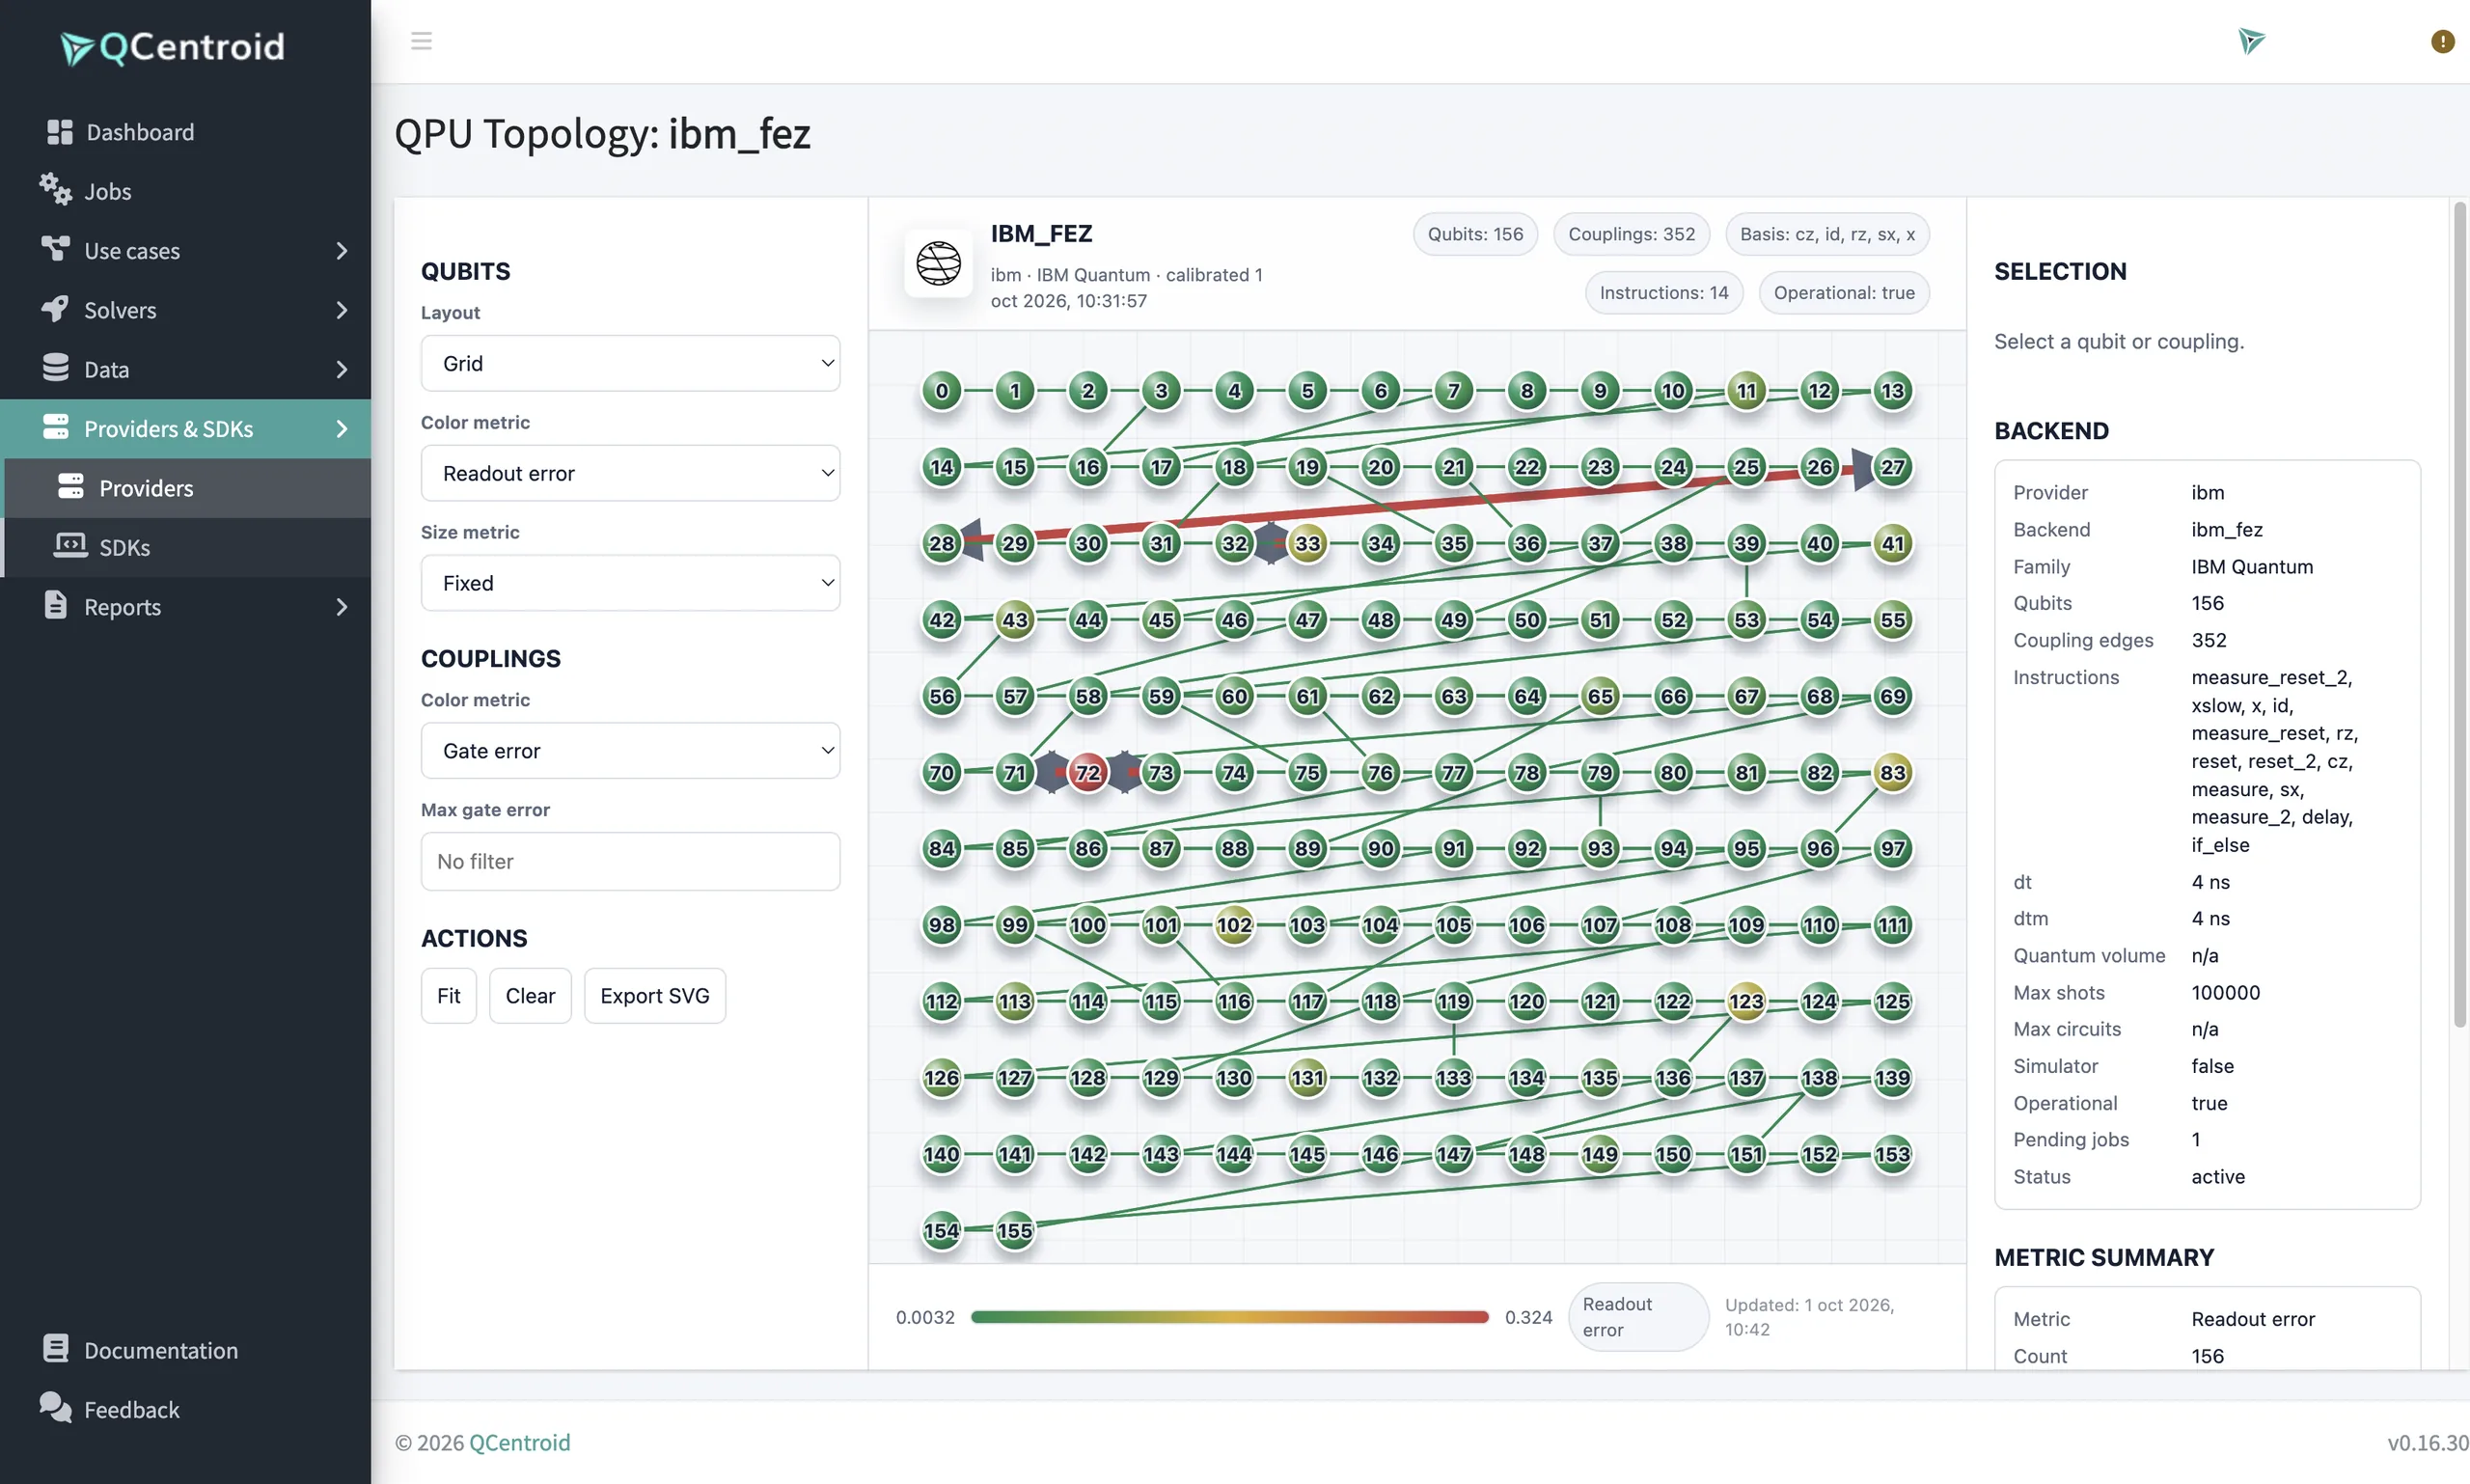
Task: Click the Reports document icon
Action: pyautogui.click(x=56, y=605)
